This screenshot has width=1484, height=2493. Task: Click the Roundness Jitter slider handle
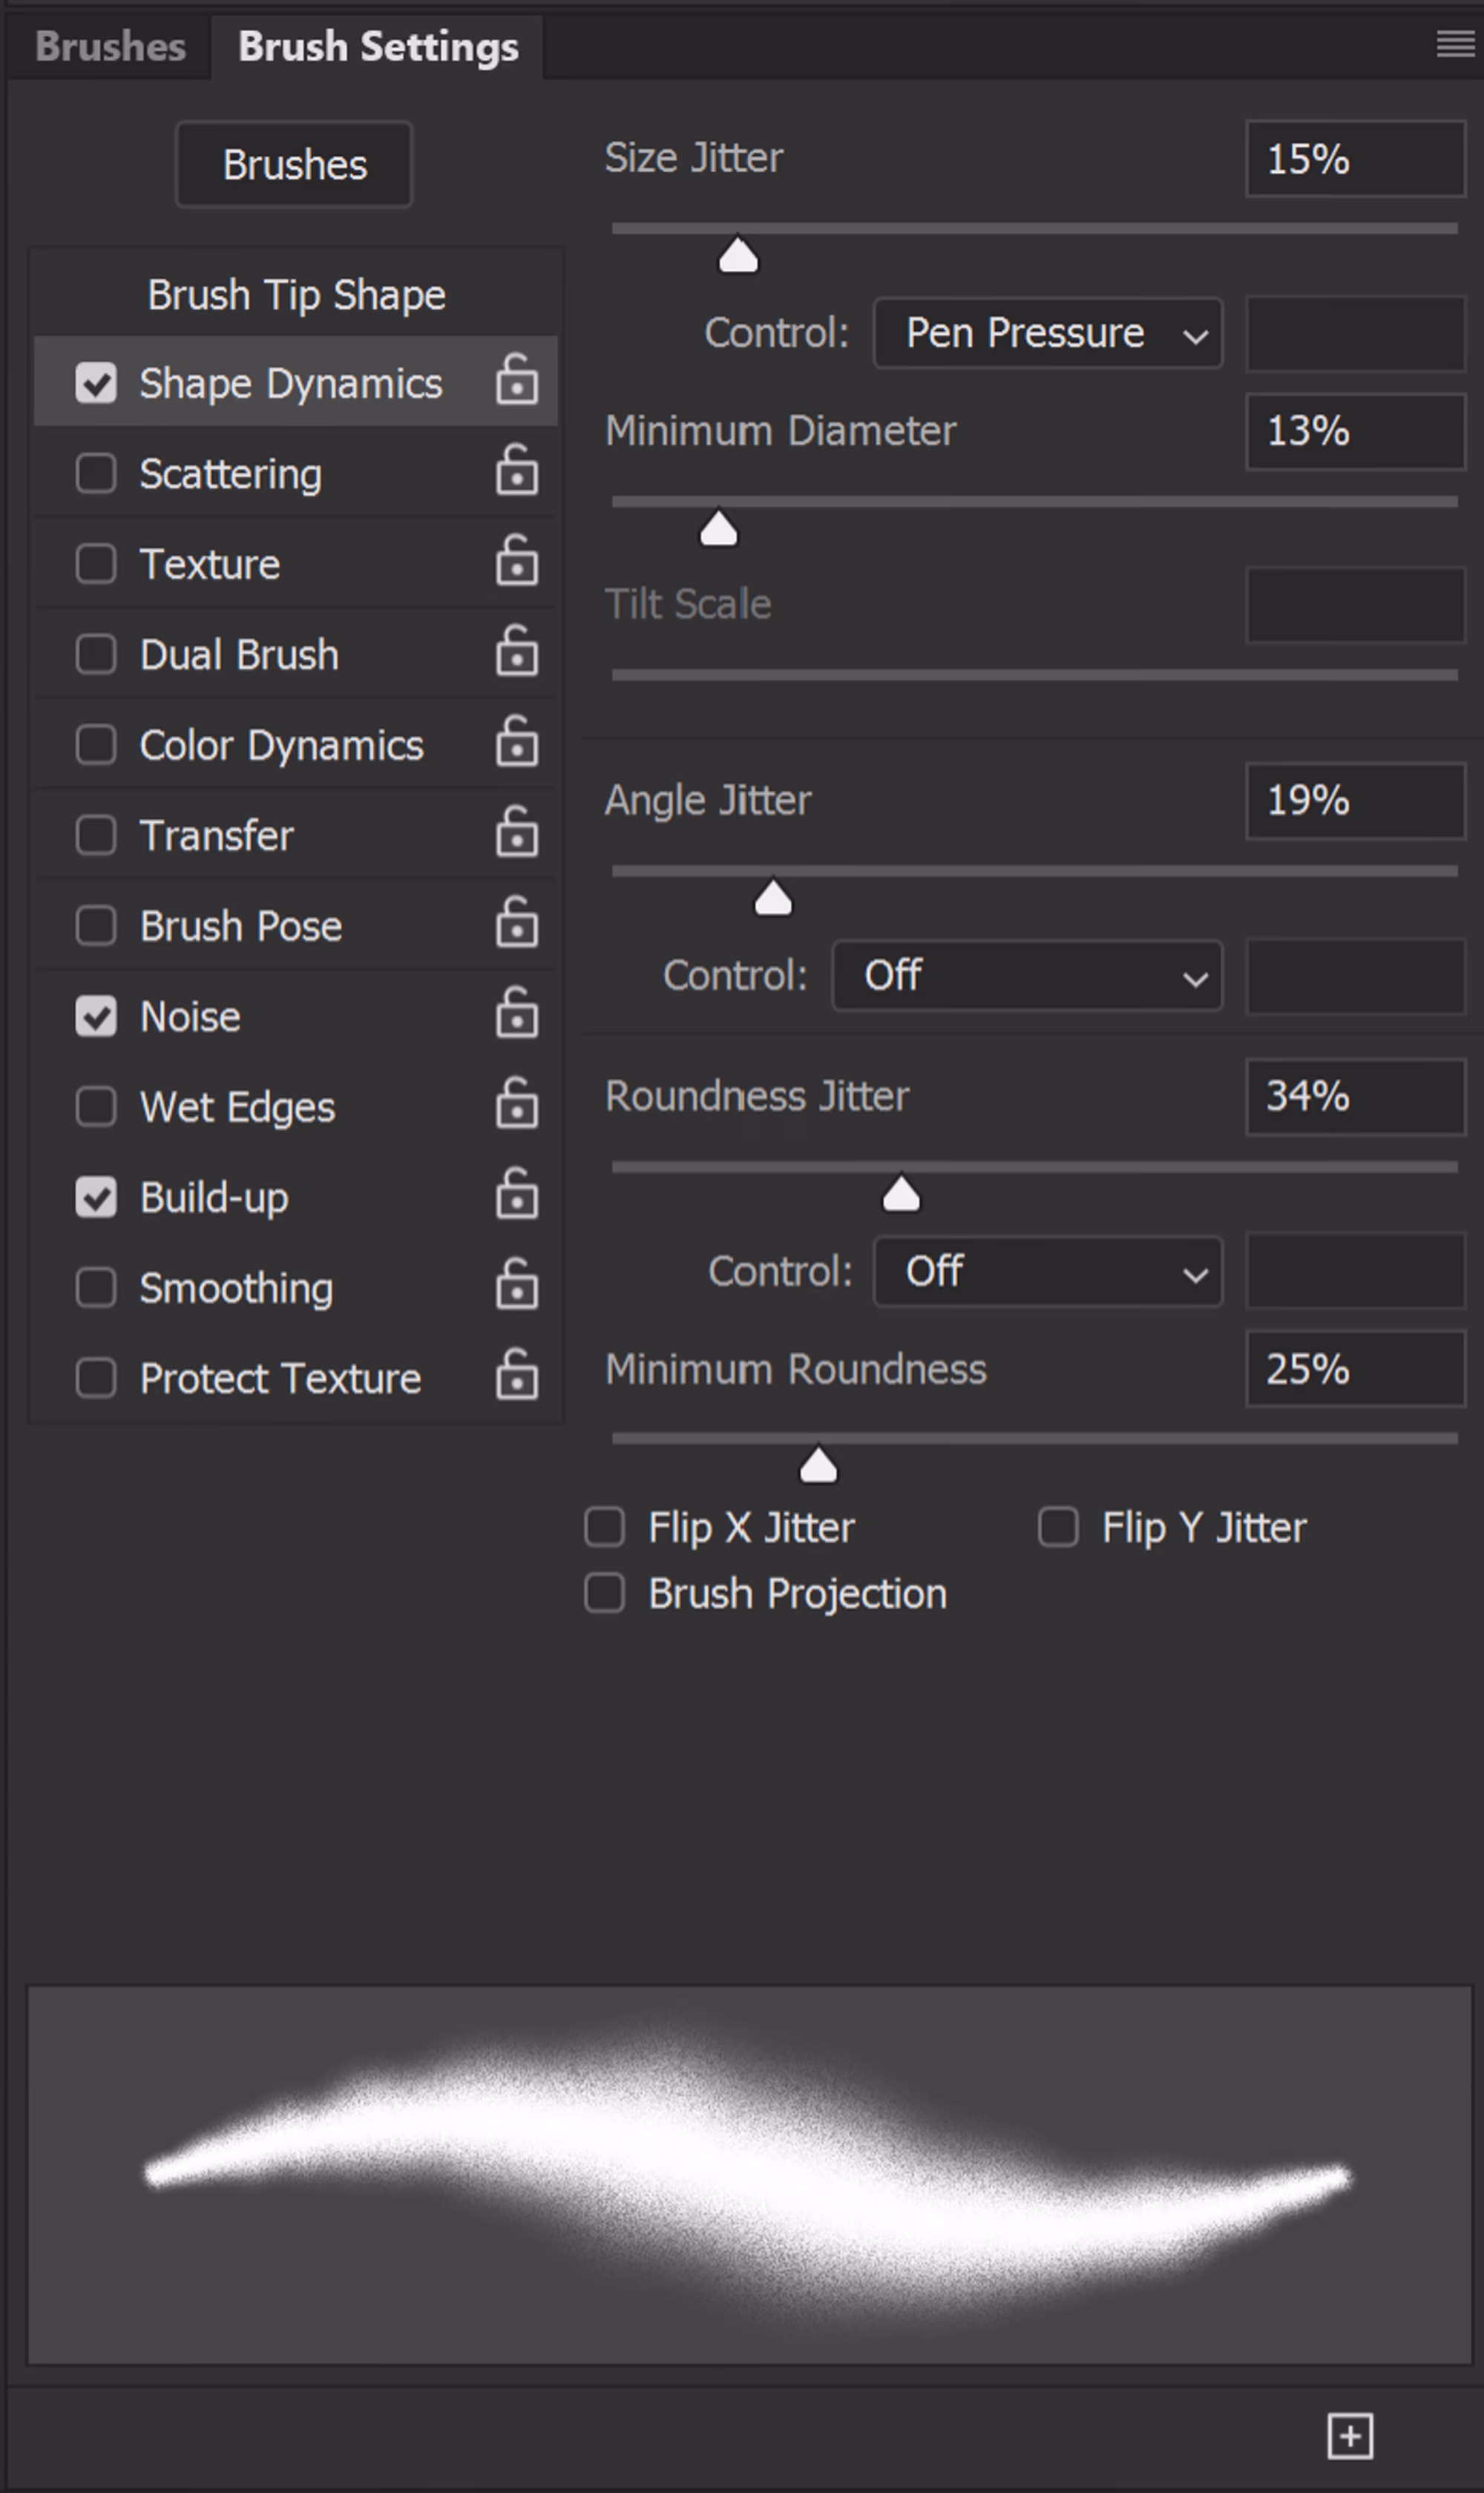[x=901, y=1195]
